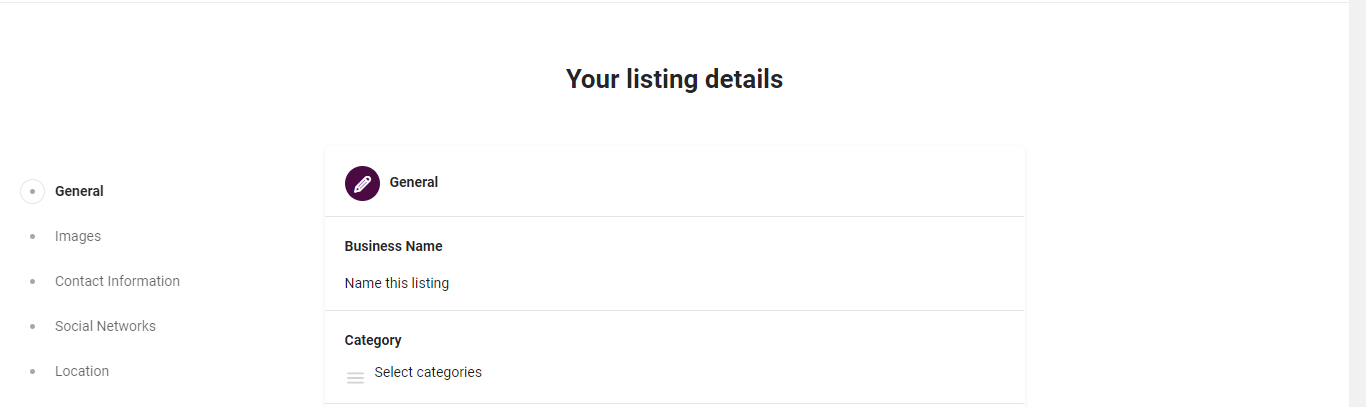Click the vertical scrollbar on right edge

pyautogui.click(x=1357, y=200)
